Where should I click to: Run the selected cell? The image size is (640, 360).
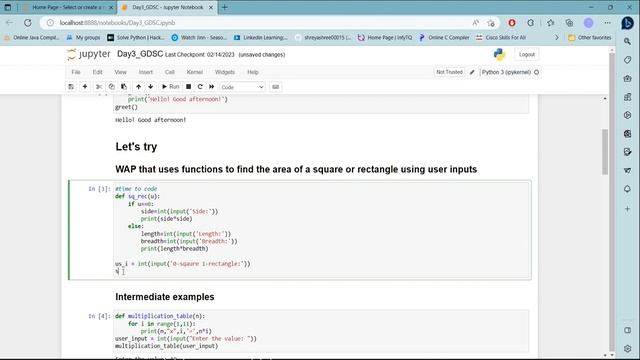pos(171,87)
